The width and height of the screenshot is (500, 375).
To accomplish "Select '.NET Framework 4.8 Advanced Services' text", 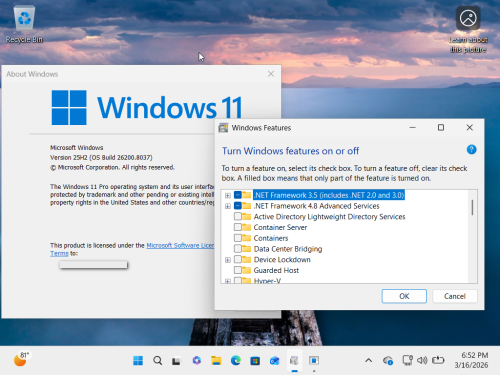I will [317, 206].
